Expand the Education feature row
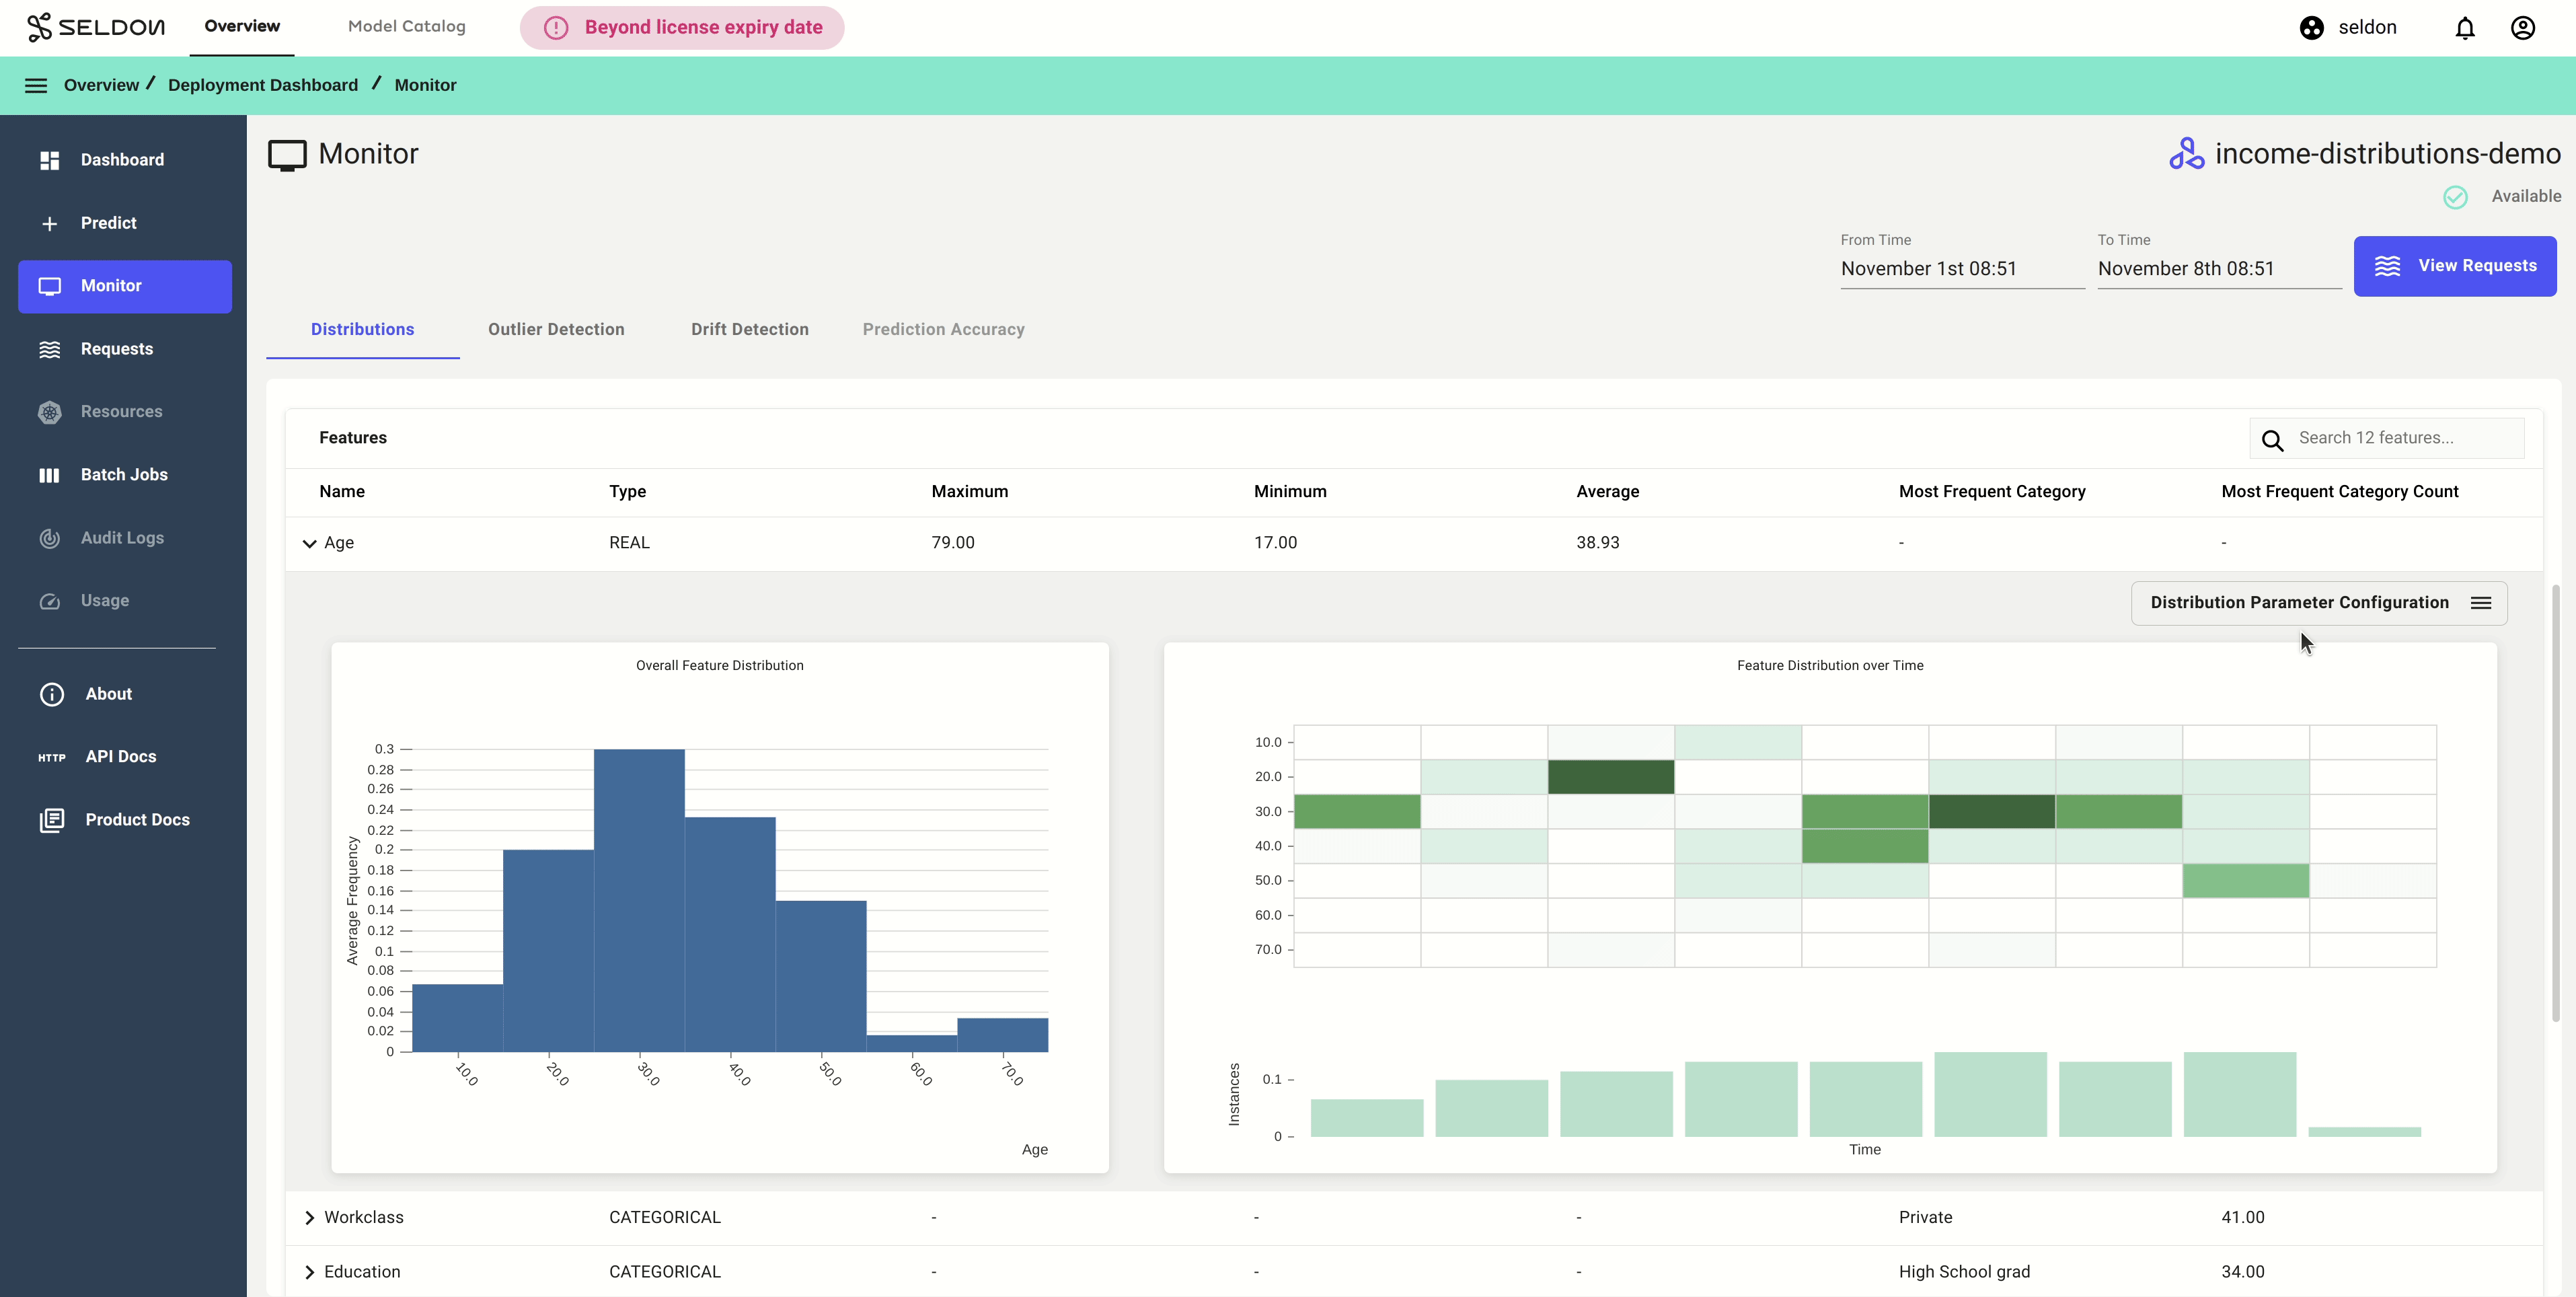This screenshot has height=1297, width=2576. point(309,1272)
